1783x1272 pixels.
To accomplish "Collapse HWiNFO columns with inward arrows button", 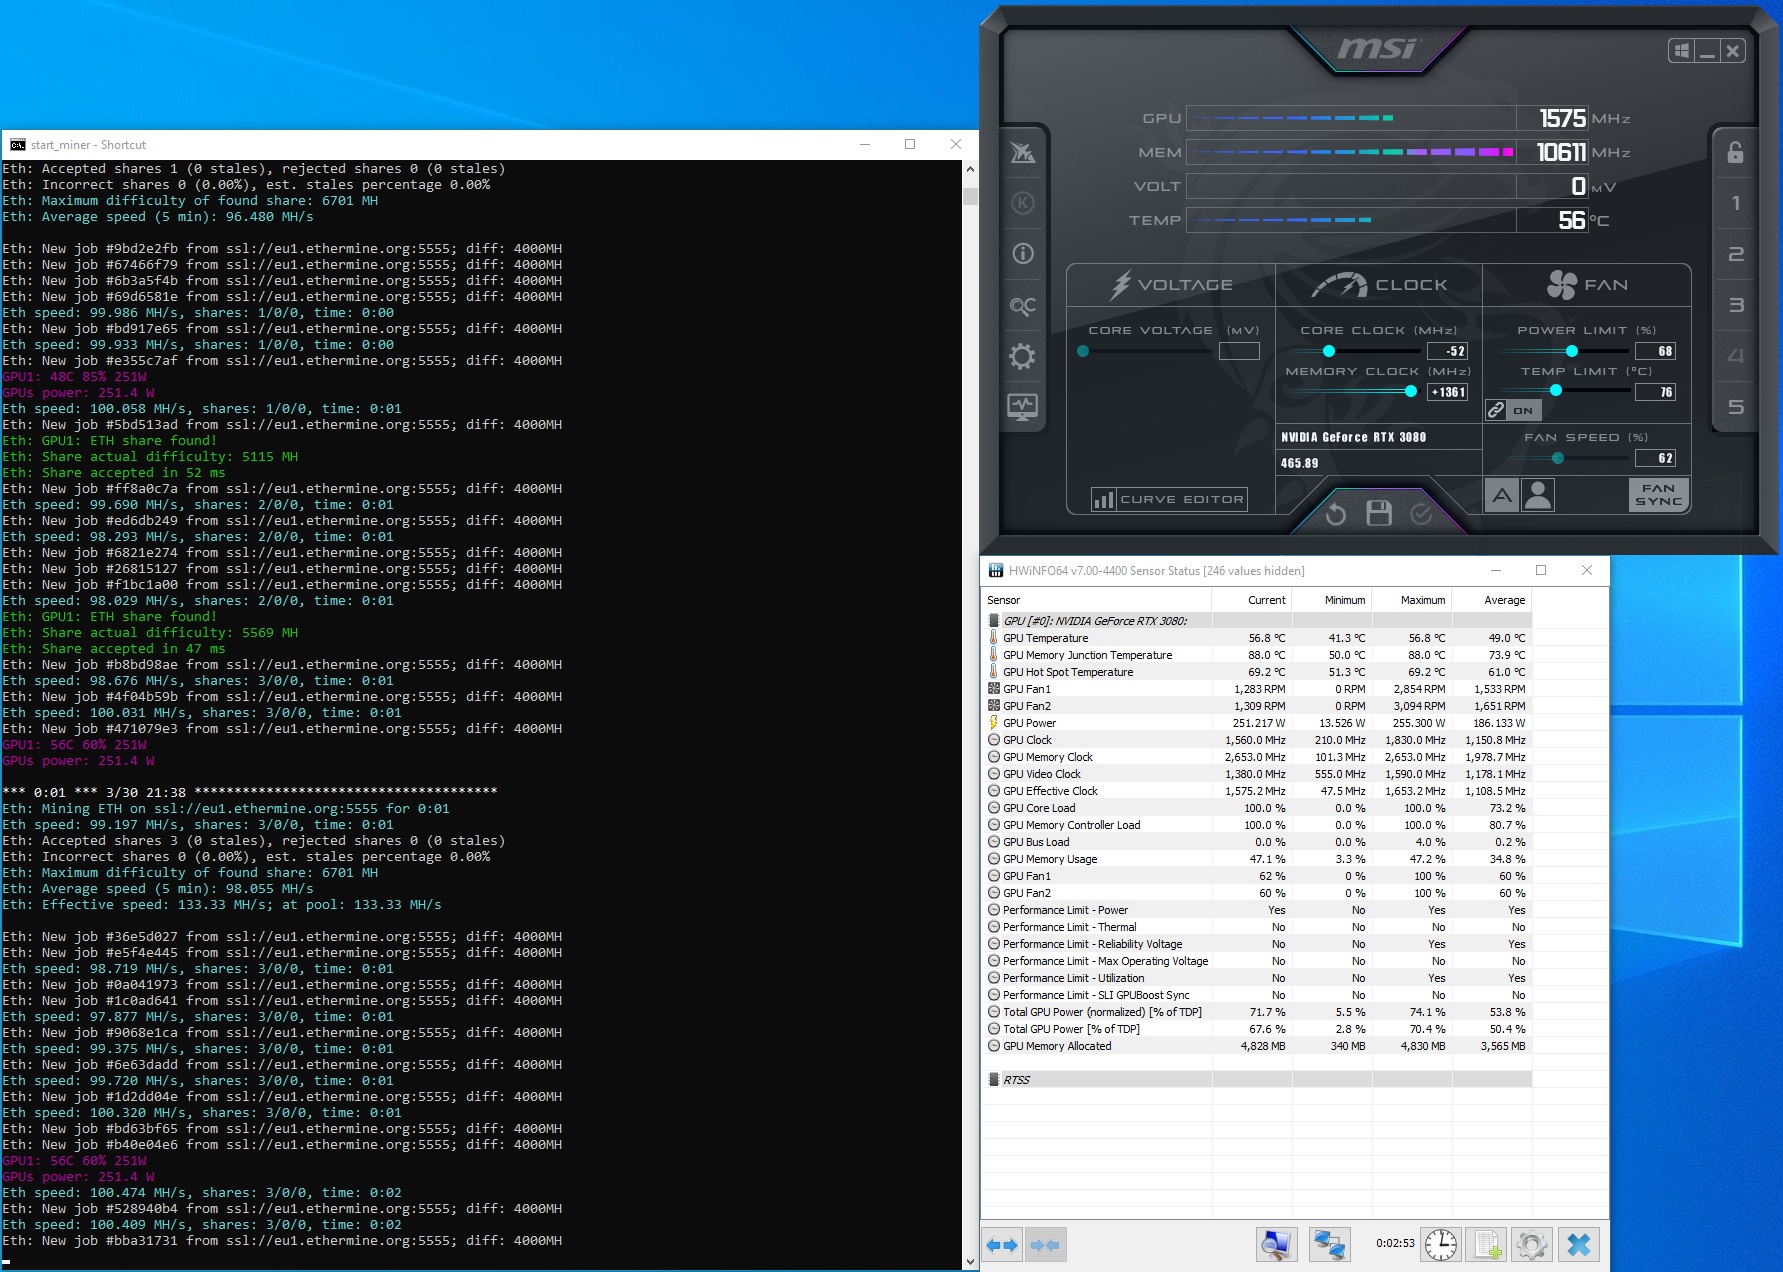I will [x=1045, y=1245].
